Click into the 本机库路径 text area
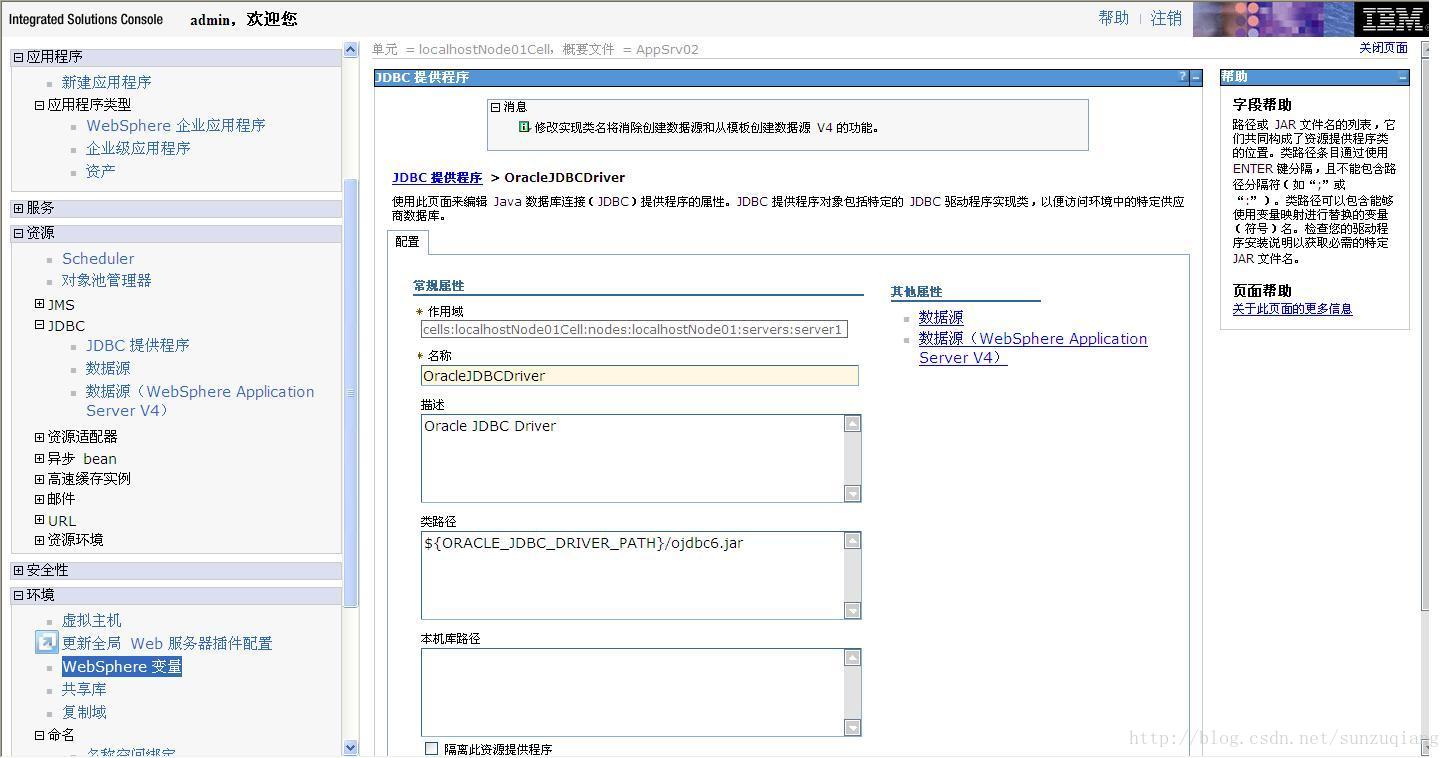This screenshot has height=758, width=1450. [632, 692]
